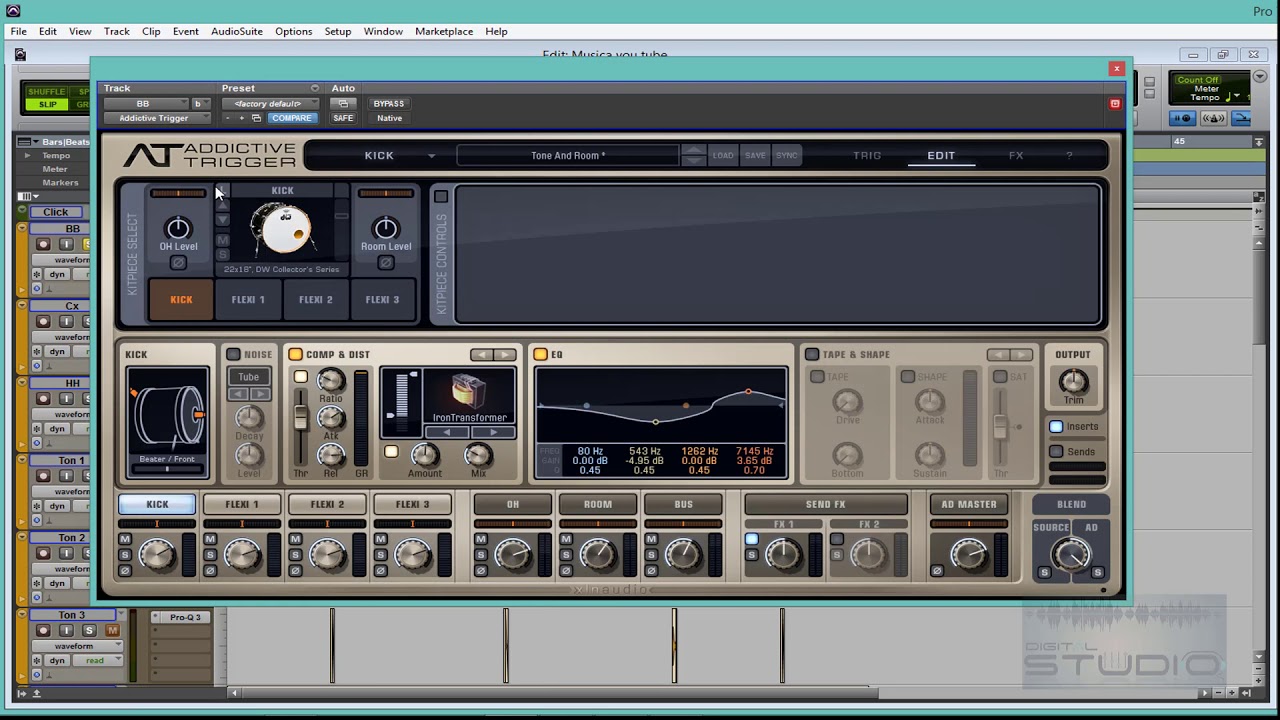The height and width of the screenshot is (720, 1280).
Task: Solo the ROOM mixer channel
Action: pyautogui.click(x=566, y=555)
